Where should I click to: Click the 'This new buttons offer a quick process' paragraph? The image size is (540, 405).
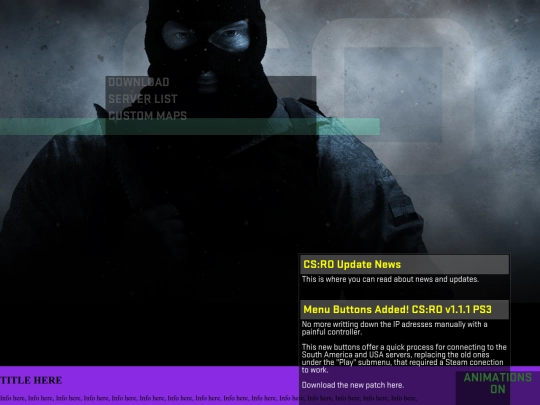click(404, 359)
